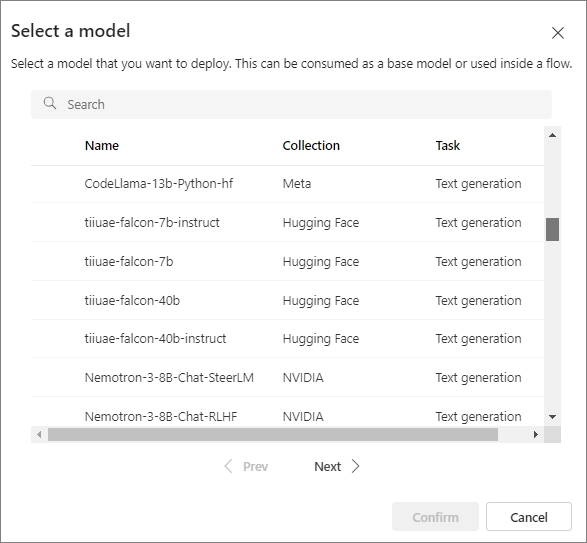Click the Name column header
The width and height of the screenshot is (587, 543).
pos(102,145)
